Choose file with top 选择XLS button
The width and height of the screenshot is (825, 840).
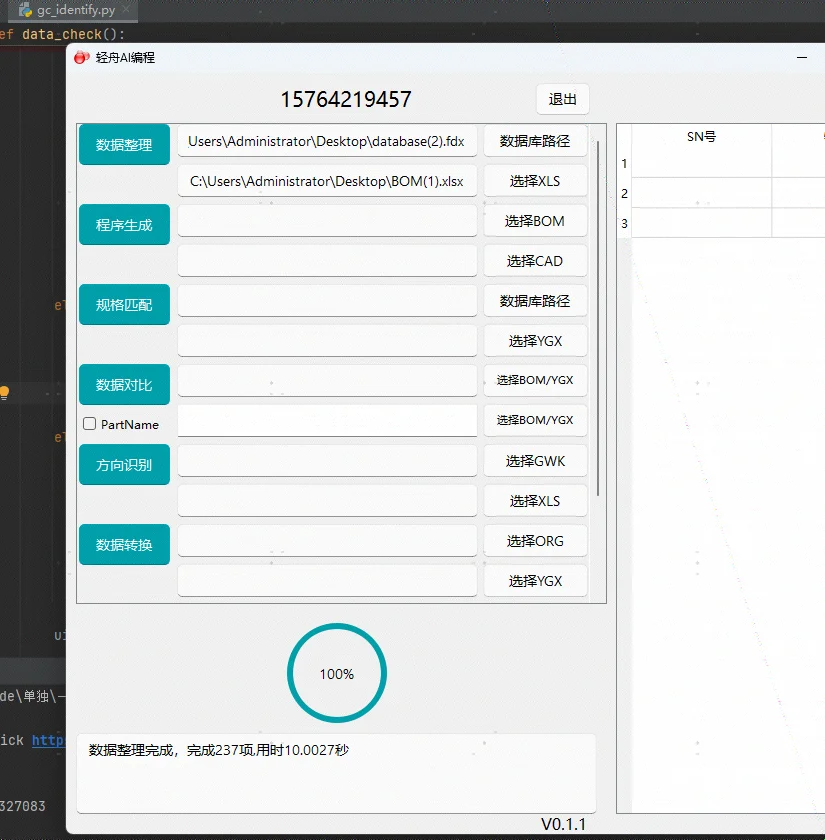[535, 181]
